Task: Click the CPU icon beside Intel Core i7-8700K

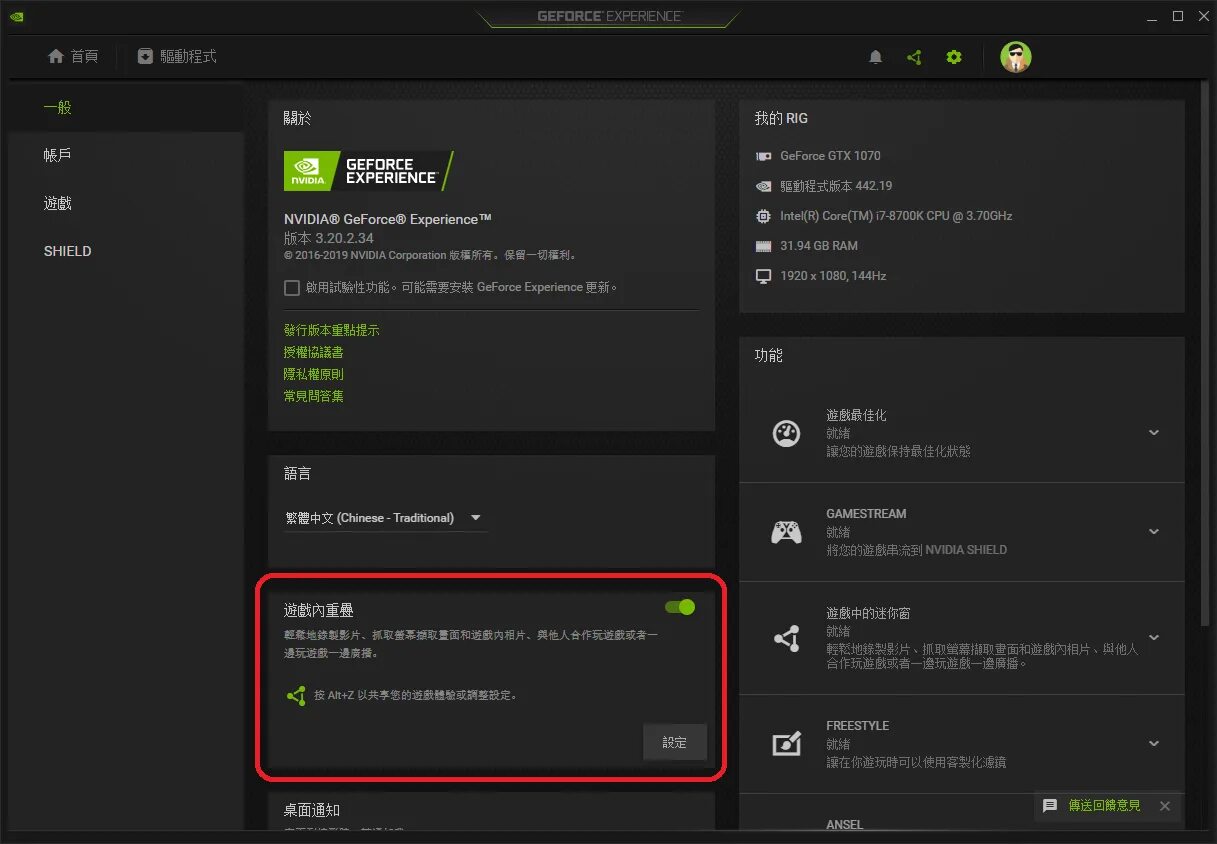Action: pos(763,216)
